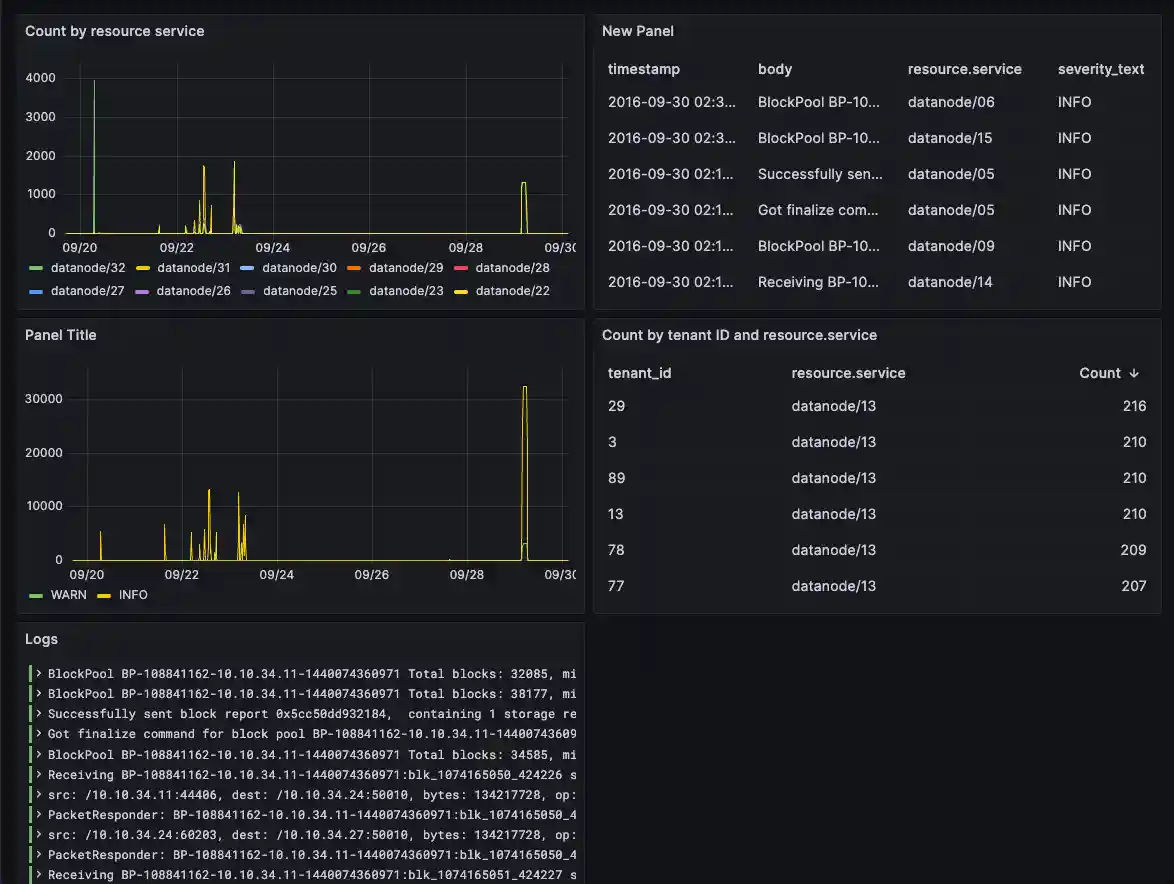
Task: Click the chevron on the first PacketResponder log row
Action: coord(37,814)
